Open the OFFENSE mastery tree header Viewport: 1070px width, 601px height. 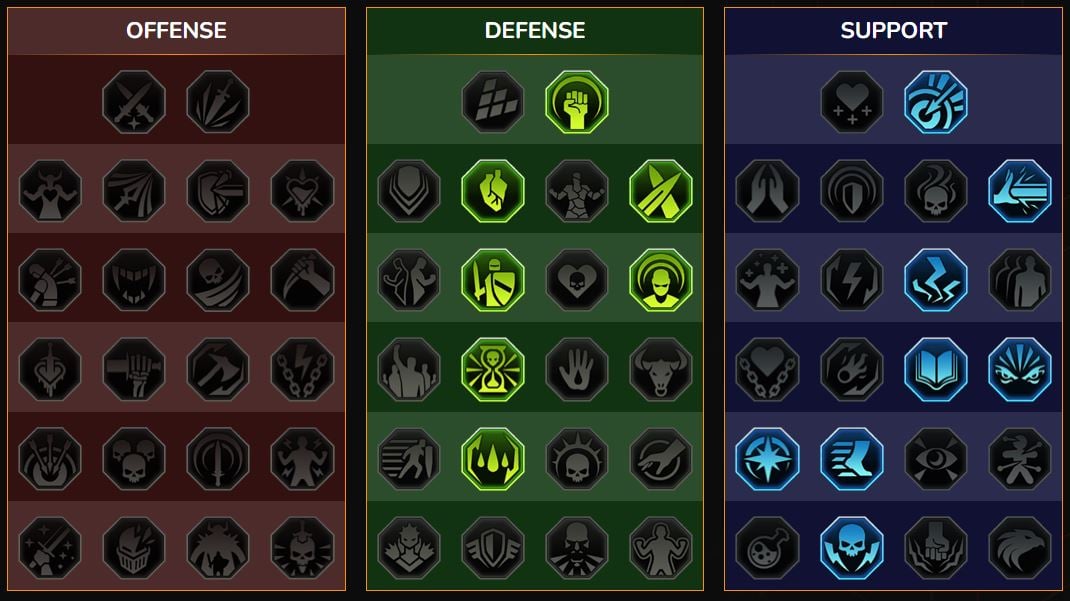click(176, 30)
